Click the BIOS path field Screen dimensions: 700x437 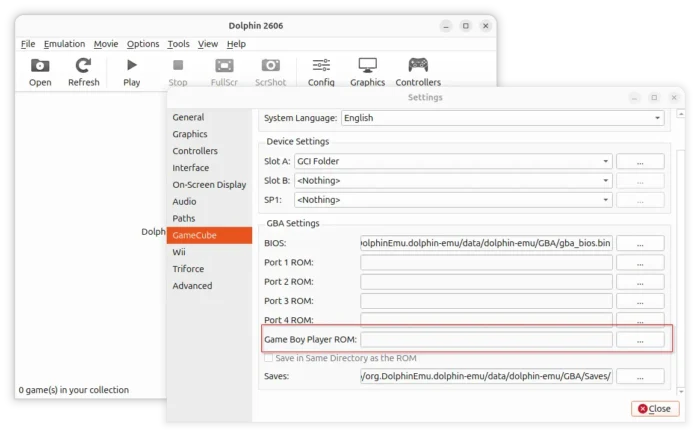(x=486, y=243)
